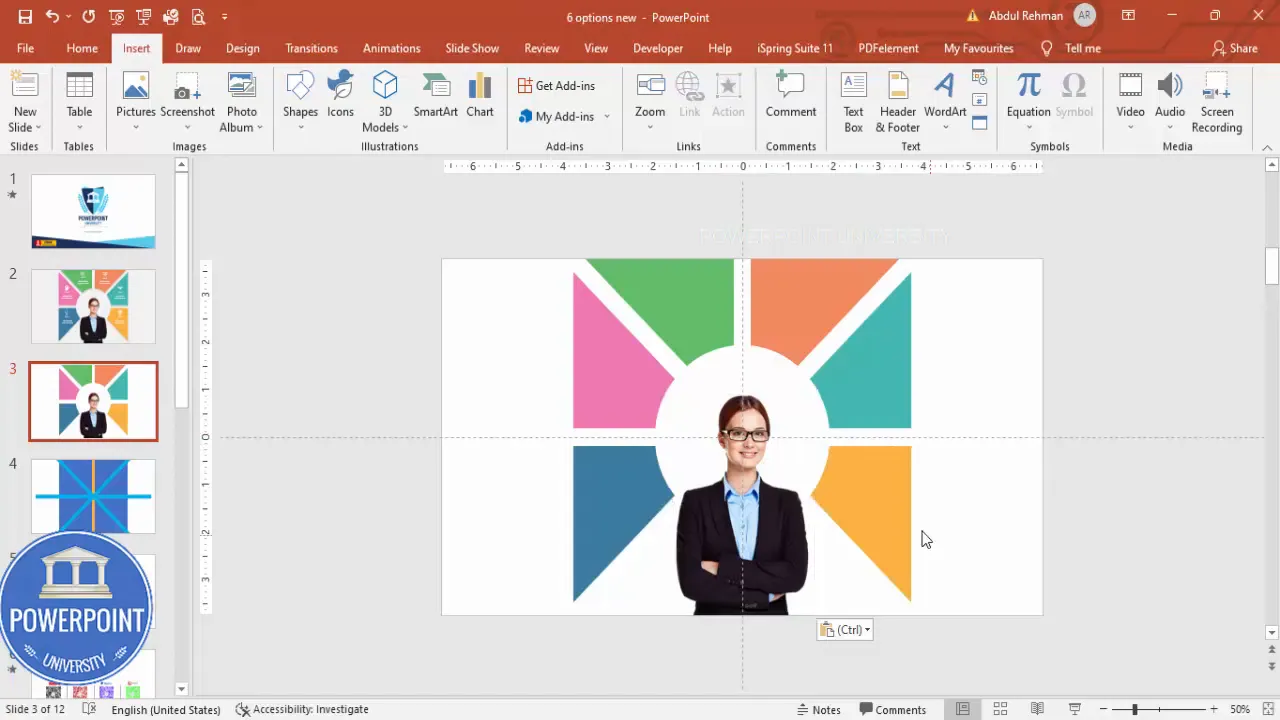Image resolution: width=1280 pixels, height=720 pixels.
Task: Insert an Equation
Action: [x=1028, y=102]
